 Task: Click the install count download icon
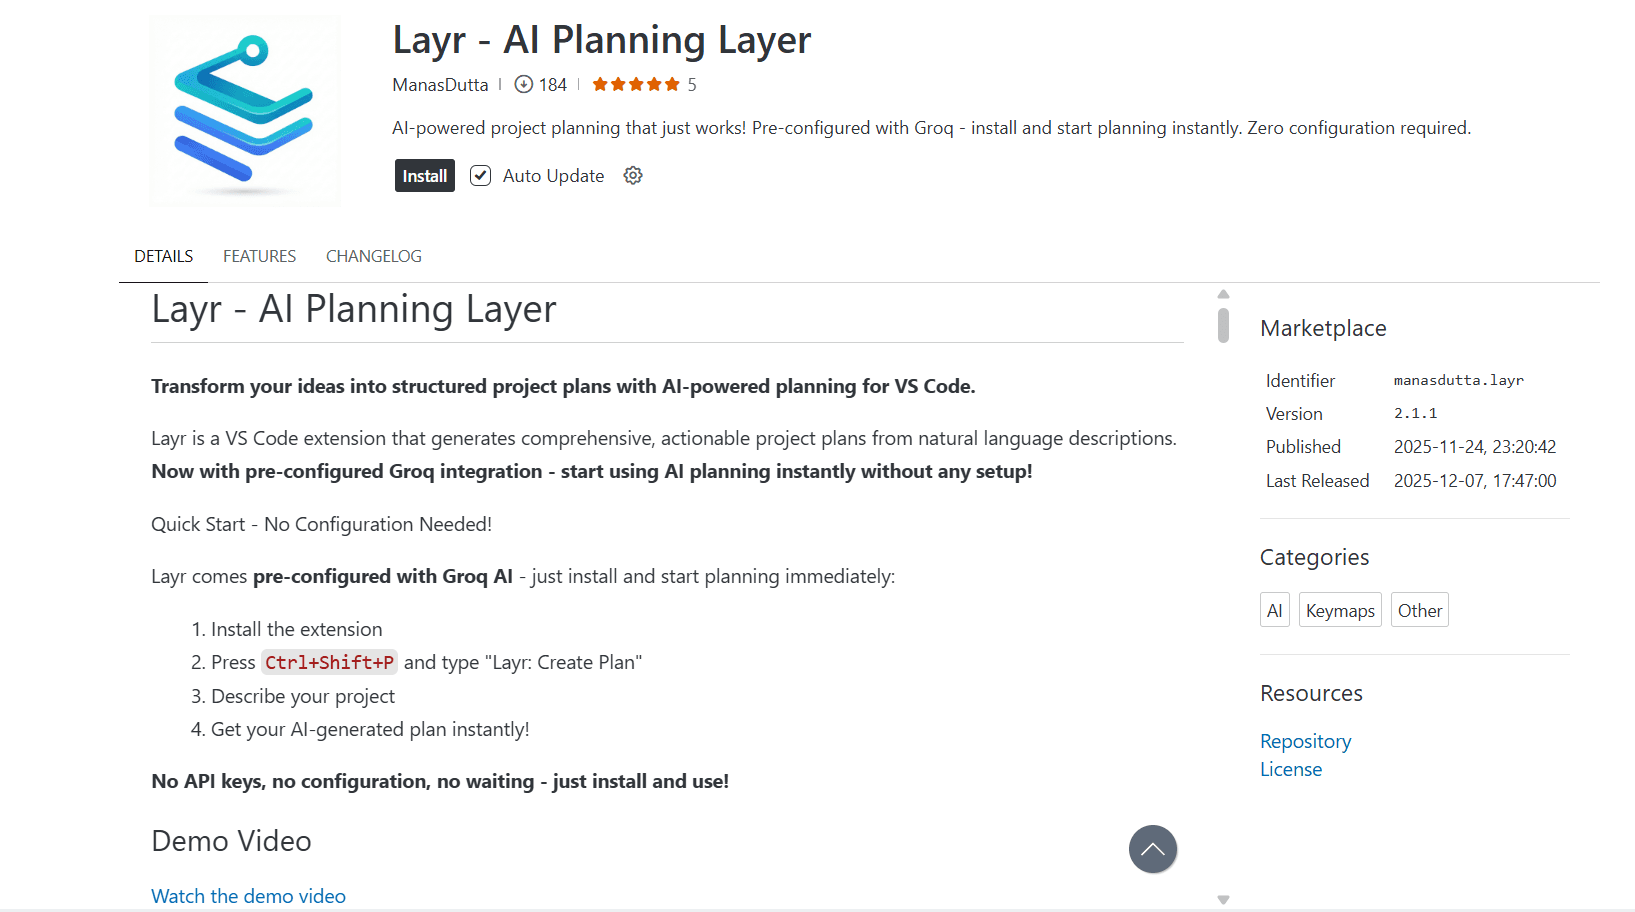[x=523, y=85]
